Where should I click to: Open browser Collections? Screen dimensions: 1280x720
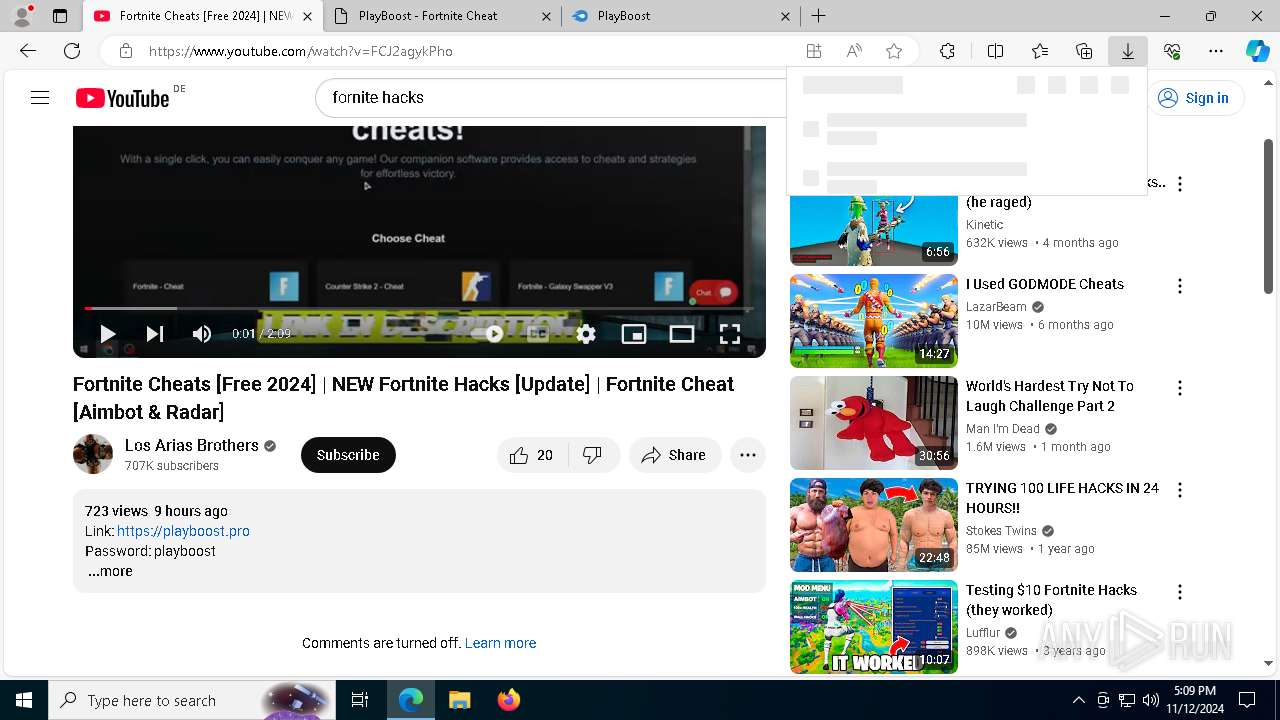tap(1084, 51)
